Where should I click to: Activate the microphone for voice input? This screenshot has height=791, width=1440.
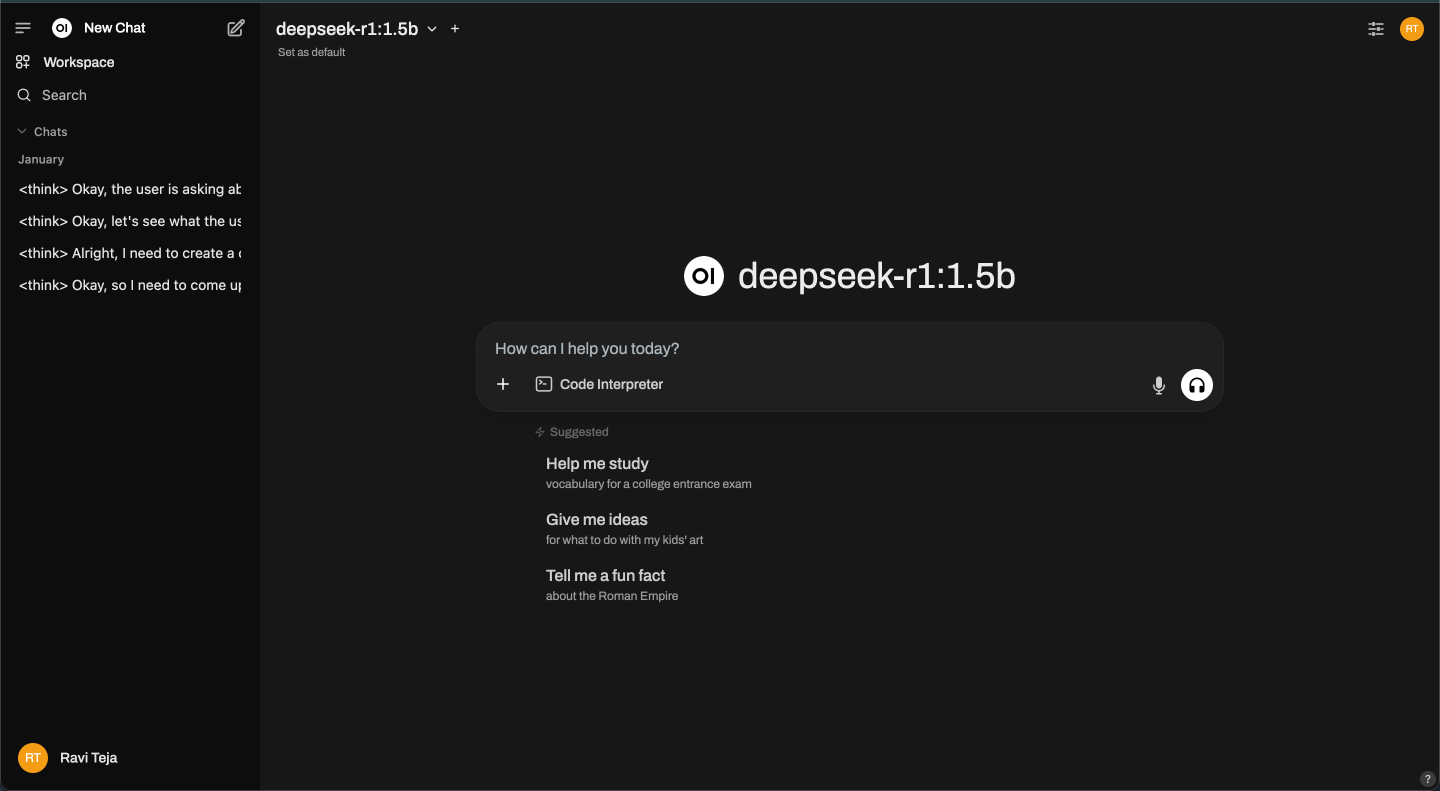pos(1158,384)
